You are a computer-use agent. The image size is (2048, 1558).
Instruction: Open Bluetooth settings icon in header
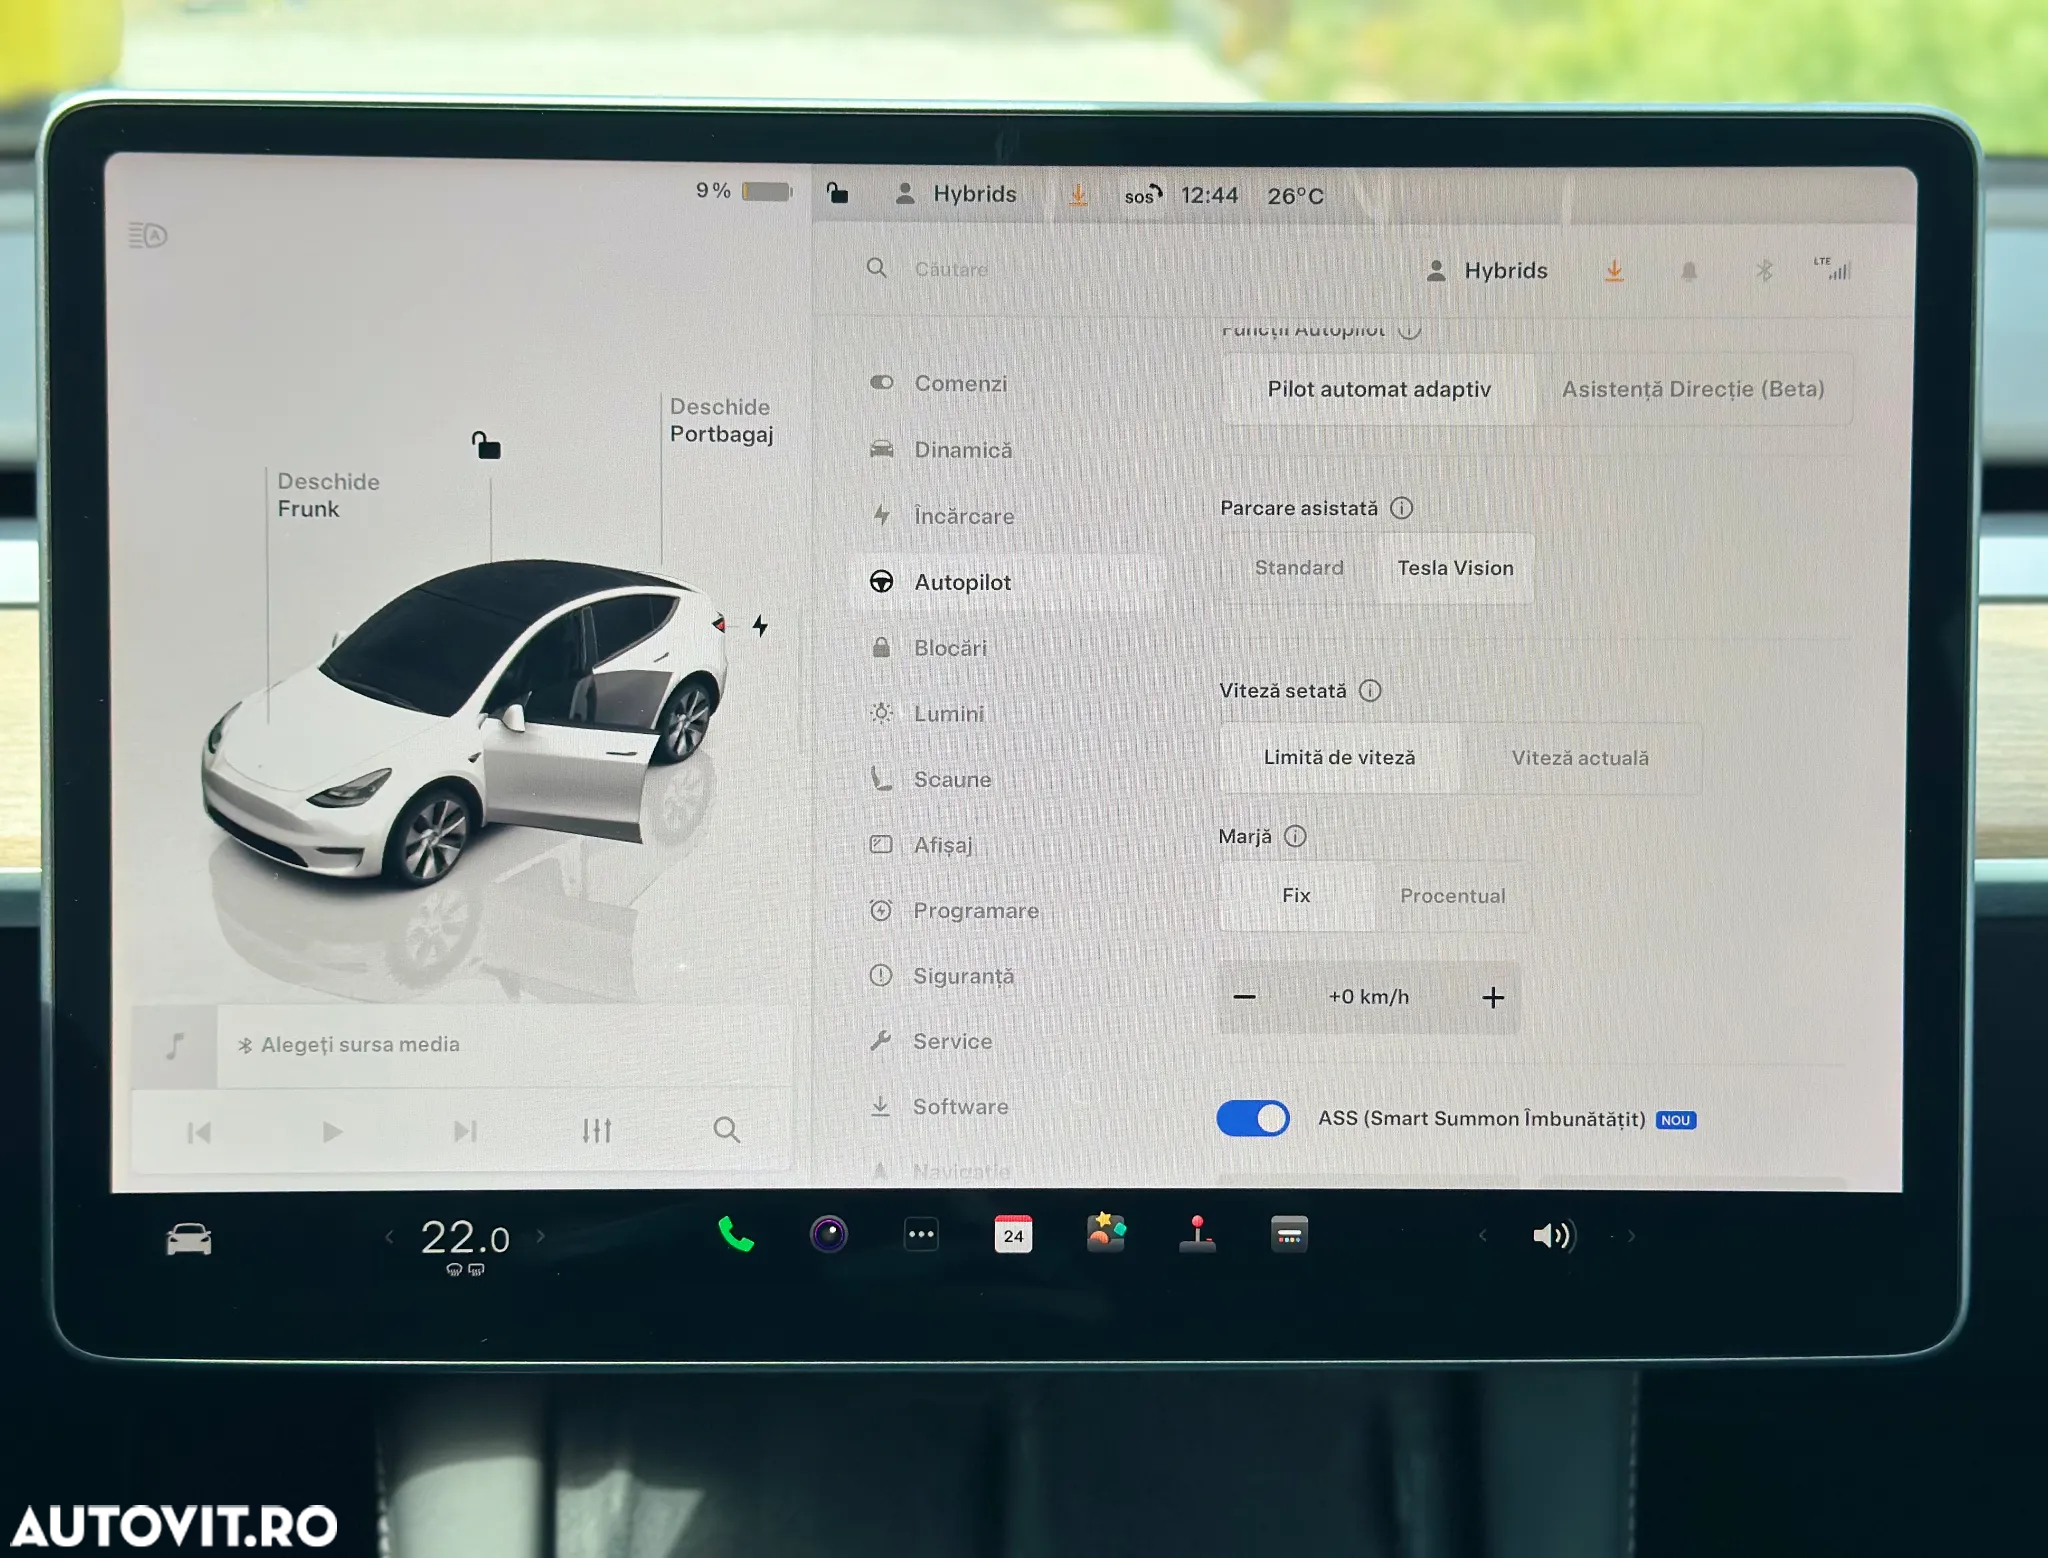pyautogui.click(x=1764, y=271)
